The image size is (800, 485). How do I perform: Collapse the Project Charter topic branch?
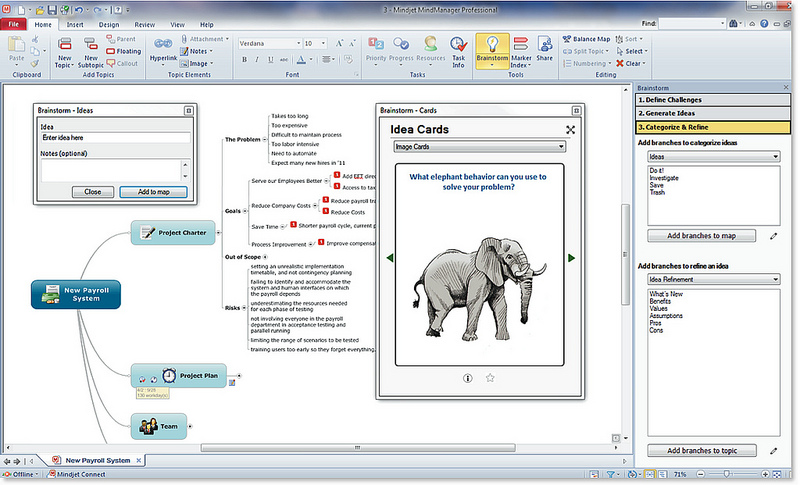click(218, 233)
